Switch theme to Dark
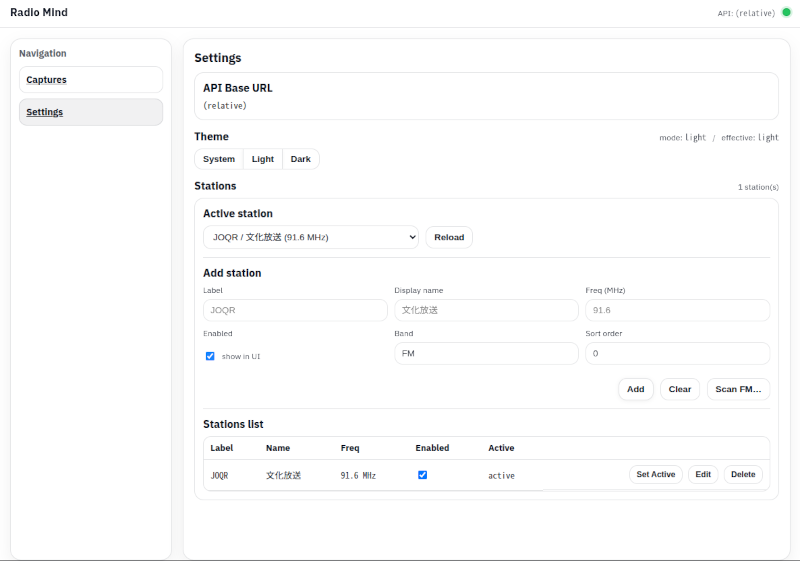The height and width of the screenshot is (561, 800). [301, 159]
